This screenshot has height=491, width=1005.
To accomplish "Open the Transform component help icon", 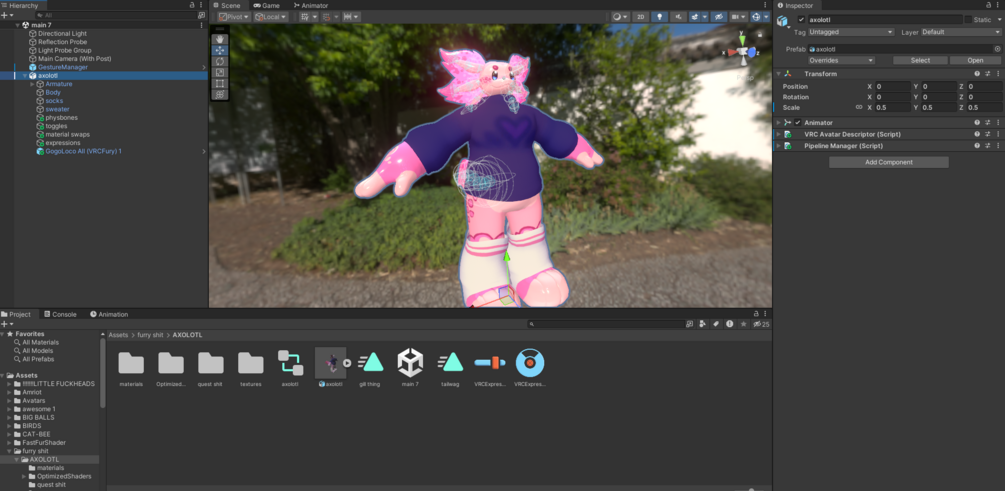I will point(977,74).
